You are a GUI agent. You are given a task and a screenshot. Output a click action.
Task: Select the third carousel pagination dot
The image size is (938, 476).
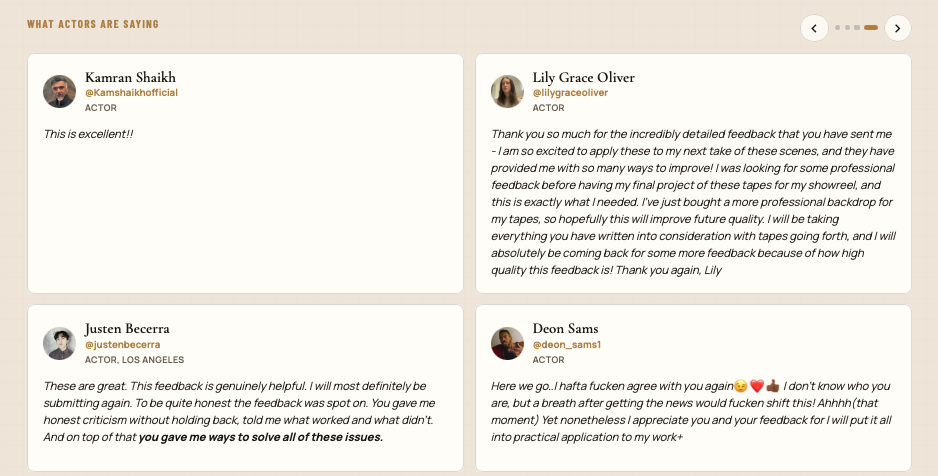[857, 28]
